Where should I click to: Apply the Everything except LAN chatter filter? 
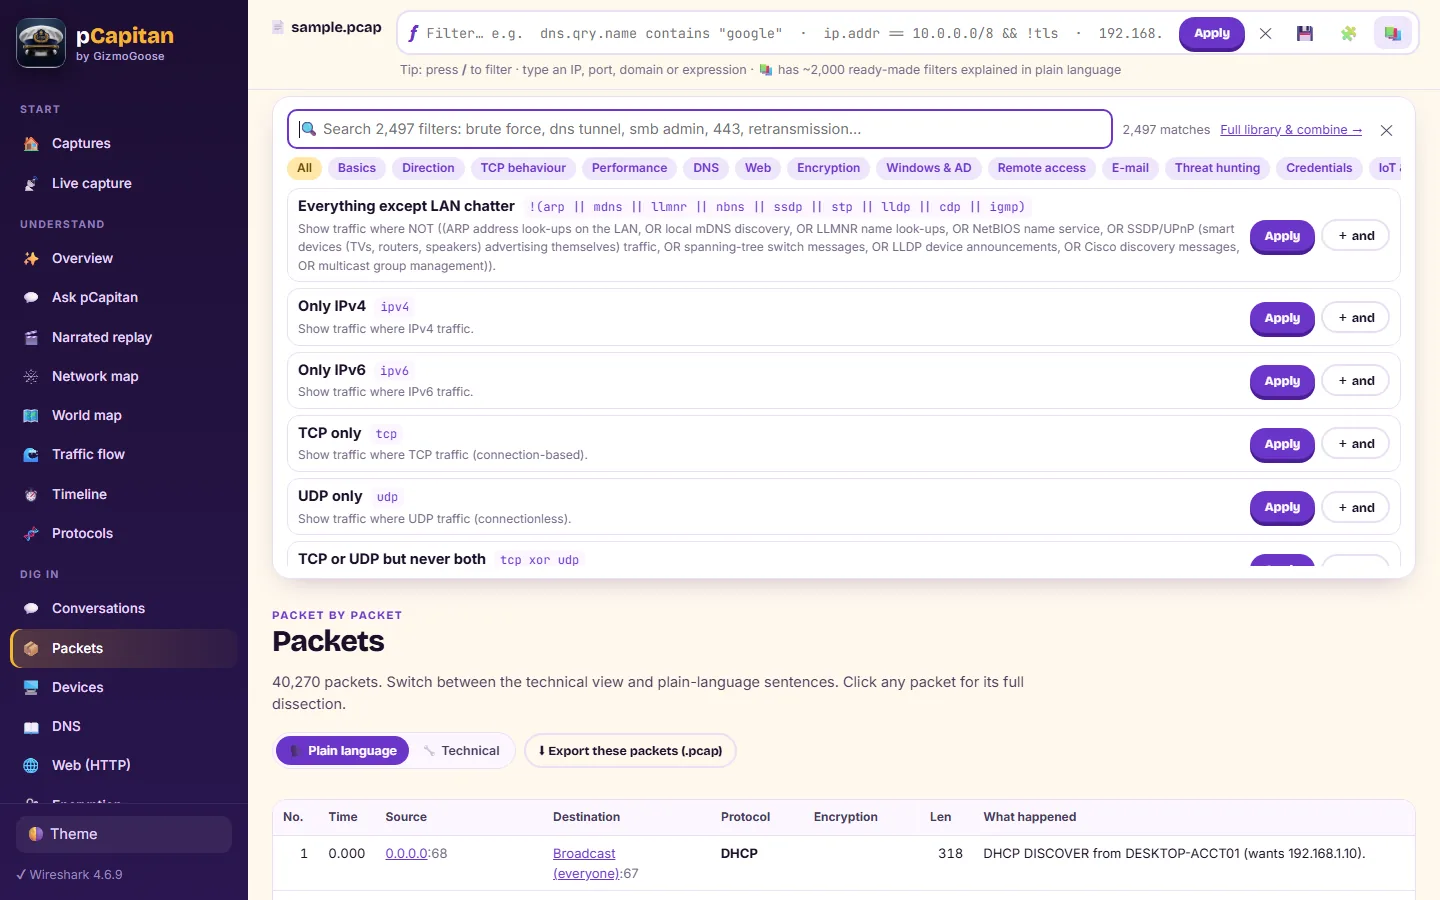[x=1282, y=236]
